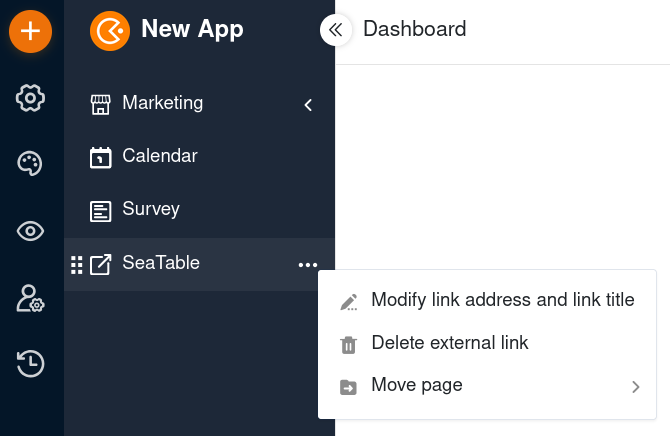Click the SeaTable three-dot more menu
670x436 pixels.
click(308, 265)
